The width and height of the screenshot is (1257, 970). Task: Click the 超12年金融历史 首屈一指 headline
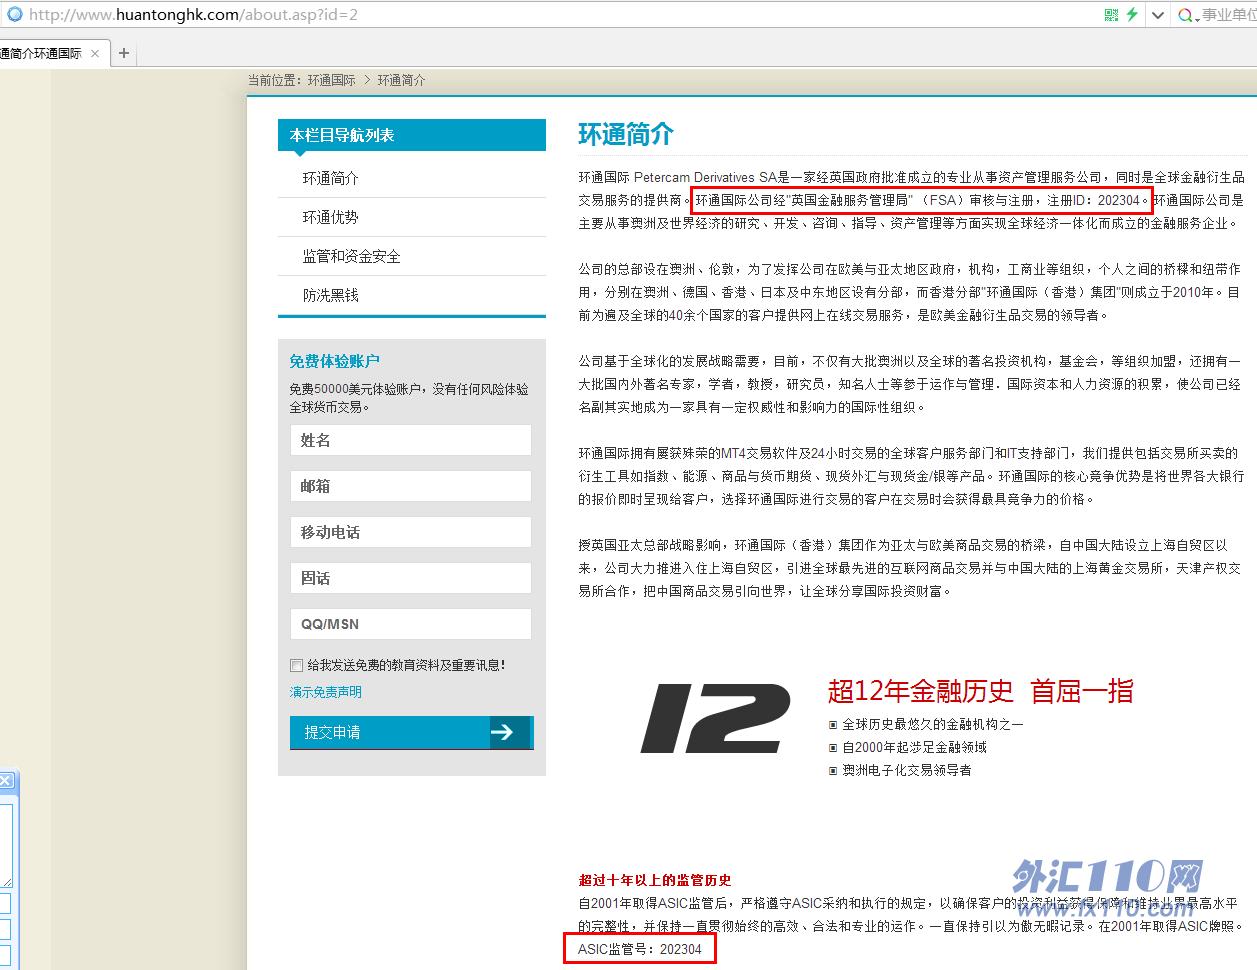[x=980, y=690]
